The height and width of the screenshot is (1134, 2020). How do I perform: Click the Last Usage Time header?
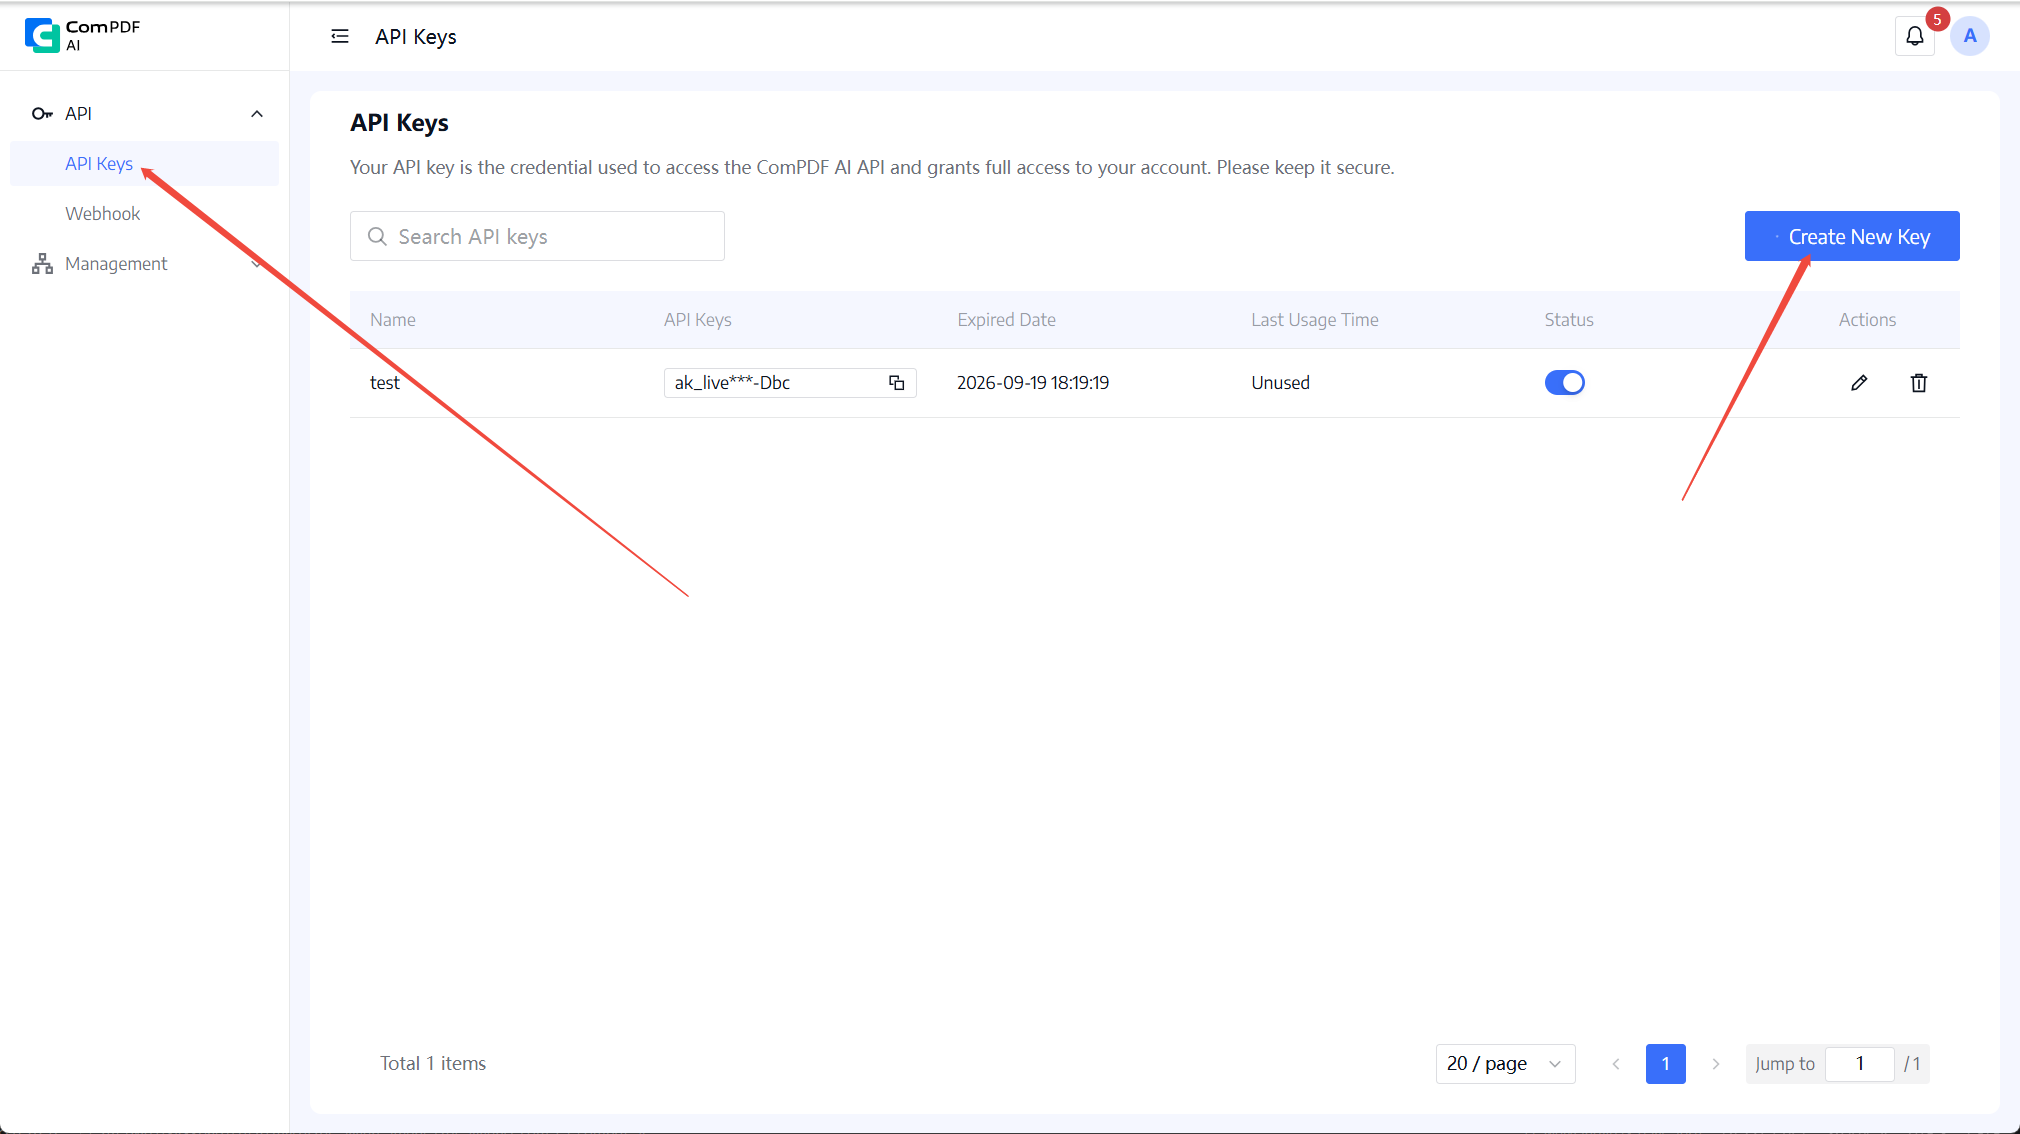click(1315, 320)
